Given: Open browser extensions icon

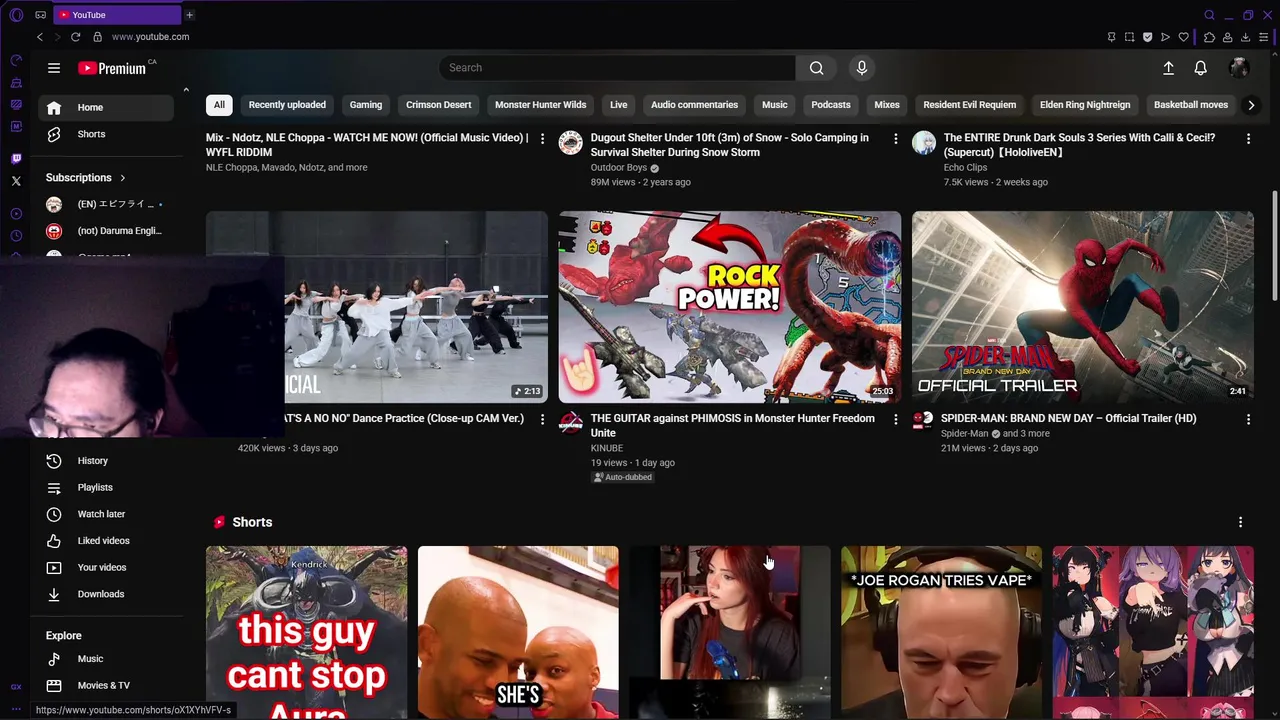Looking at the screenshot, I should 1209,37.
